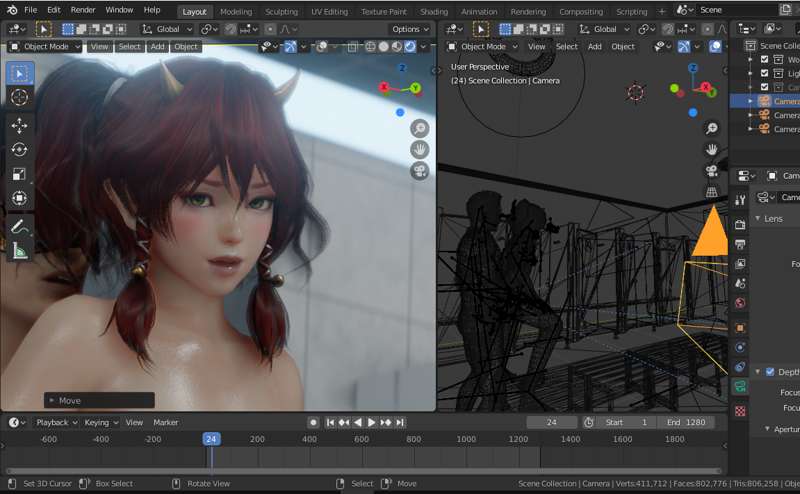The image size is (800, 494).
Task: Open the Physics properties tab
Action: tap(740, 348)
